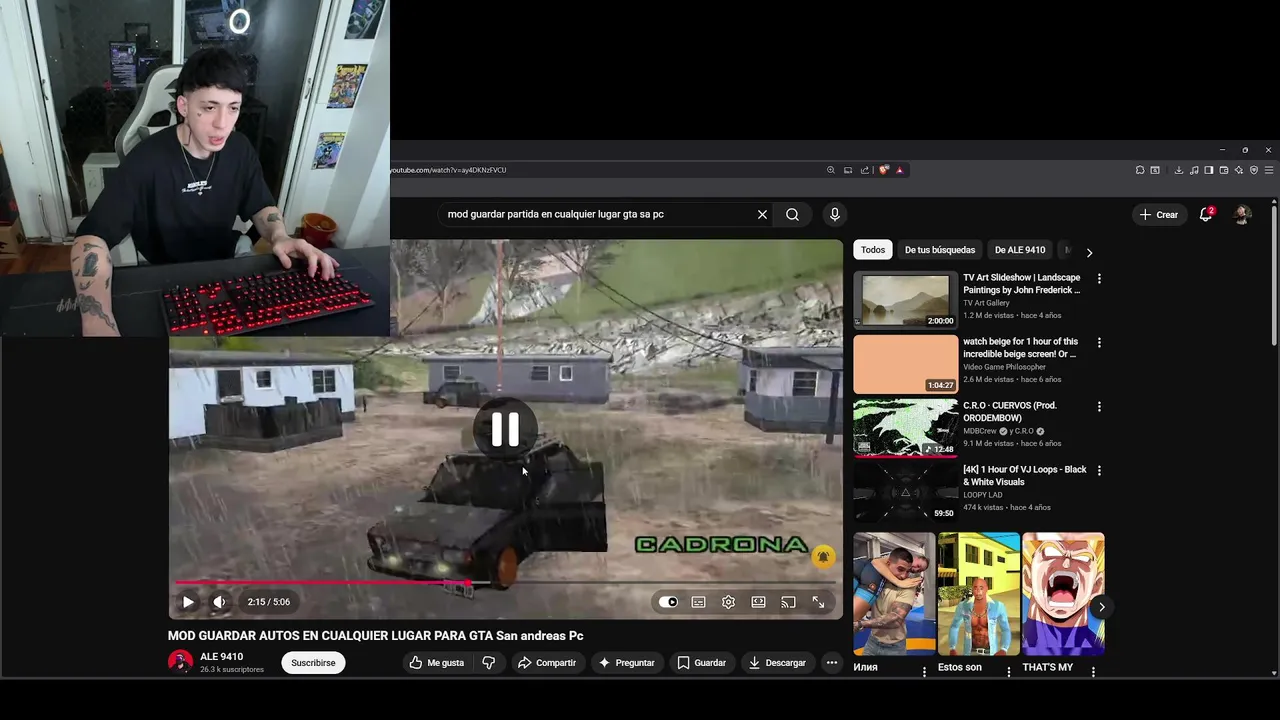Open options for Estos son Short
Image resolution: width=1280 pixels, height=720 pixels.
[x=1008, y=672]
